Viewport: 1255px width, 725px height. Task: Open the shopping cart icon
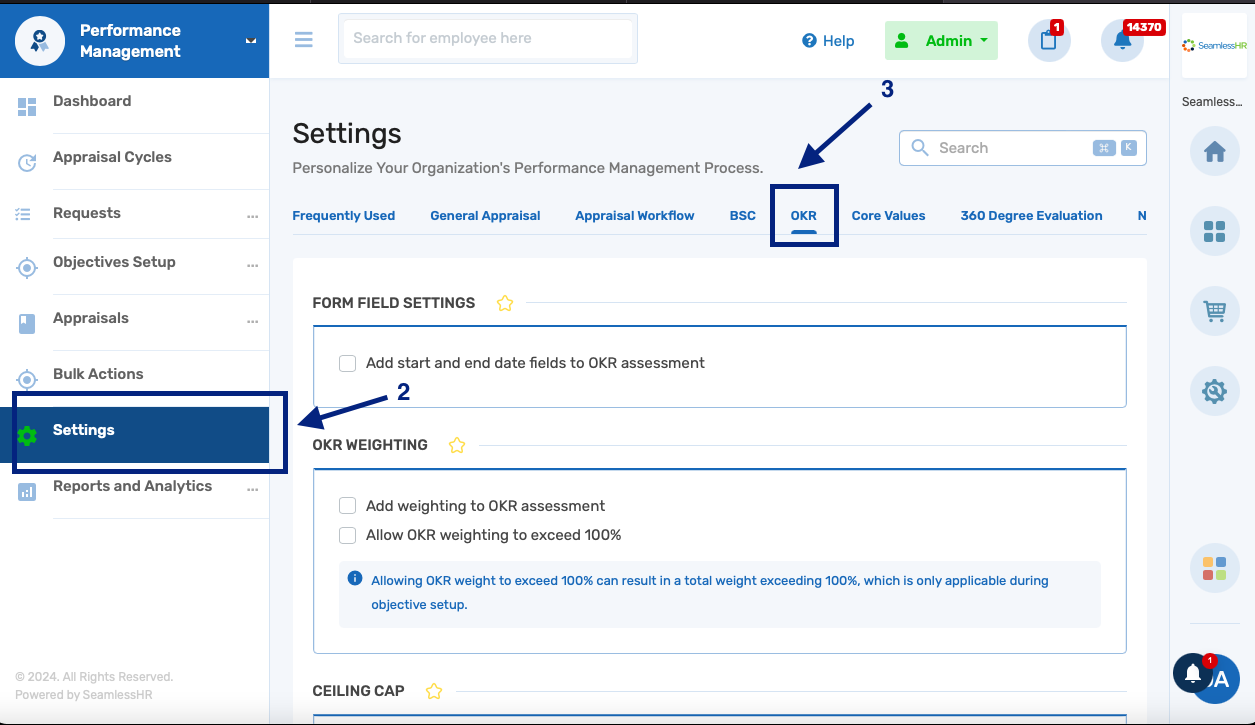1215,312
